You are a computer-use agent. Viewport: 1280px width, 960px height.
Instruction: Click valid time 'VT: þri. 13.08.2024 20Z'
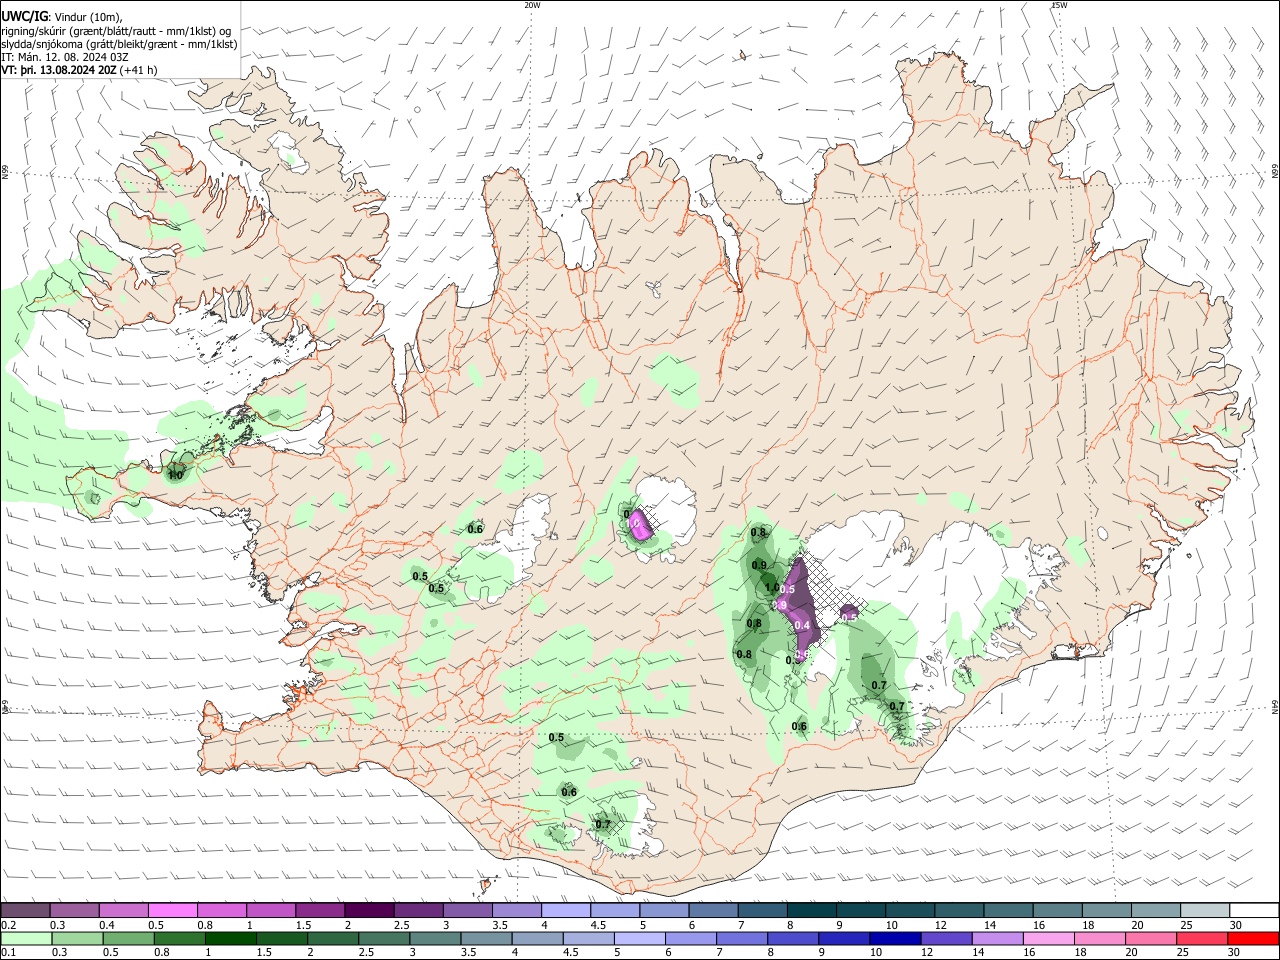59,70
